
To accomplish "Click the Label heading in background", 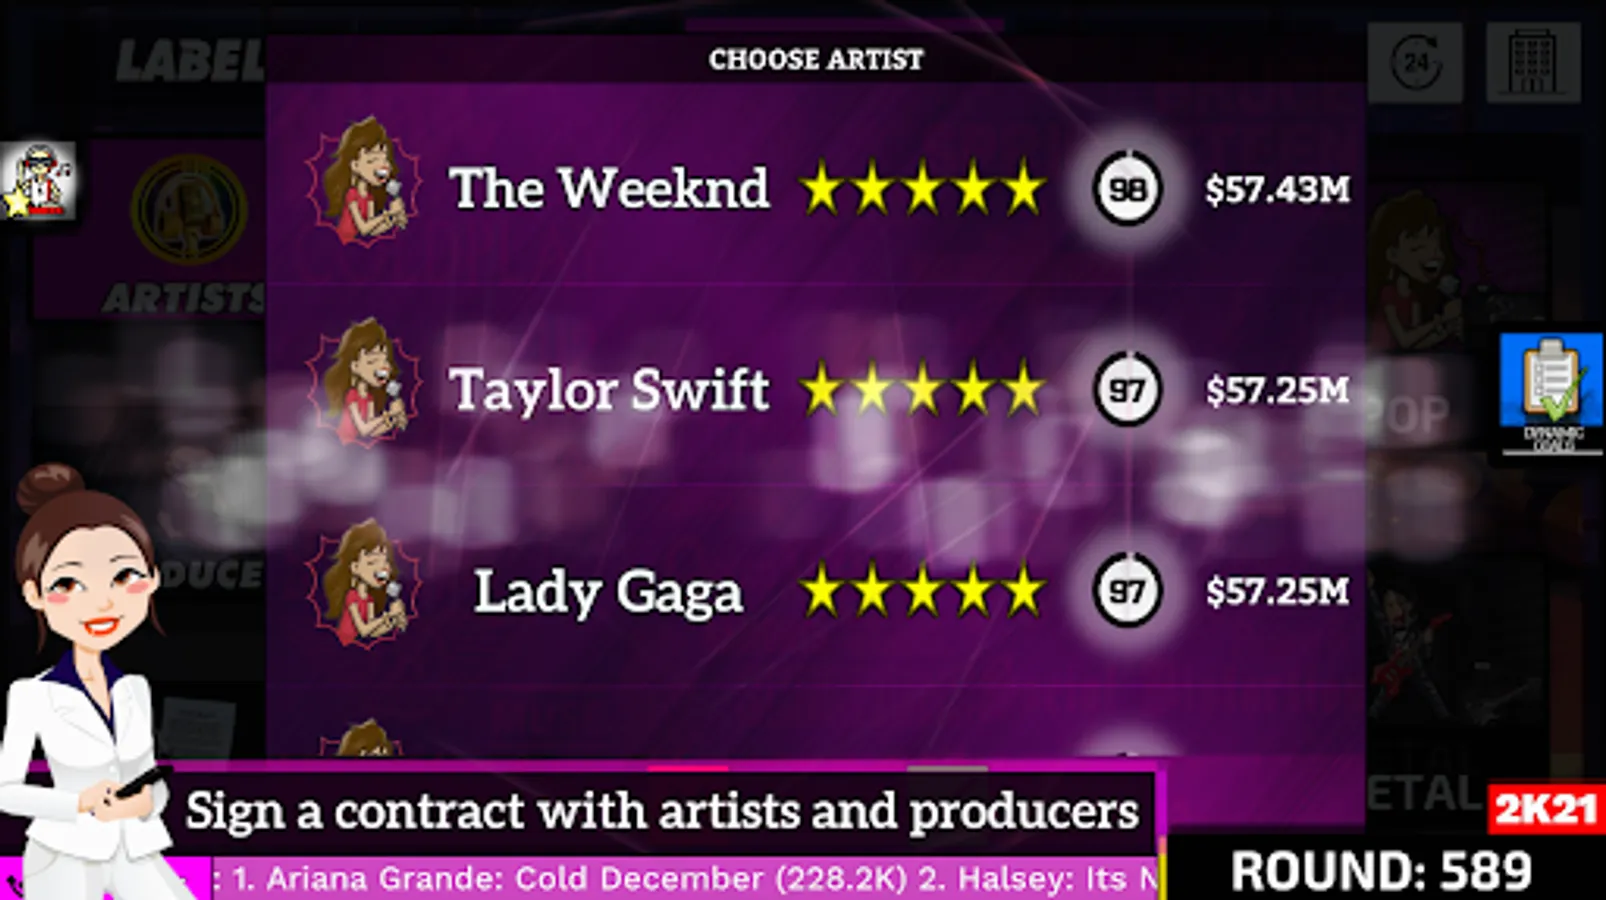I will click(x=190, y=61).
